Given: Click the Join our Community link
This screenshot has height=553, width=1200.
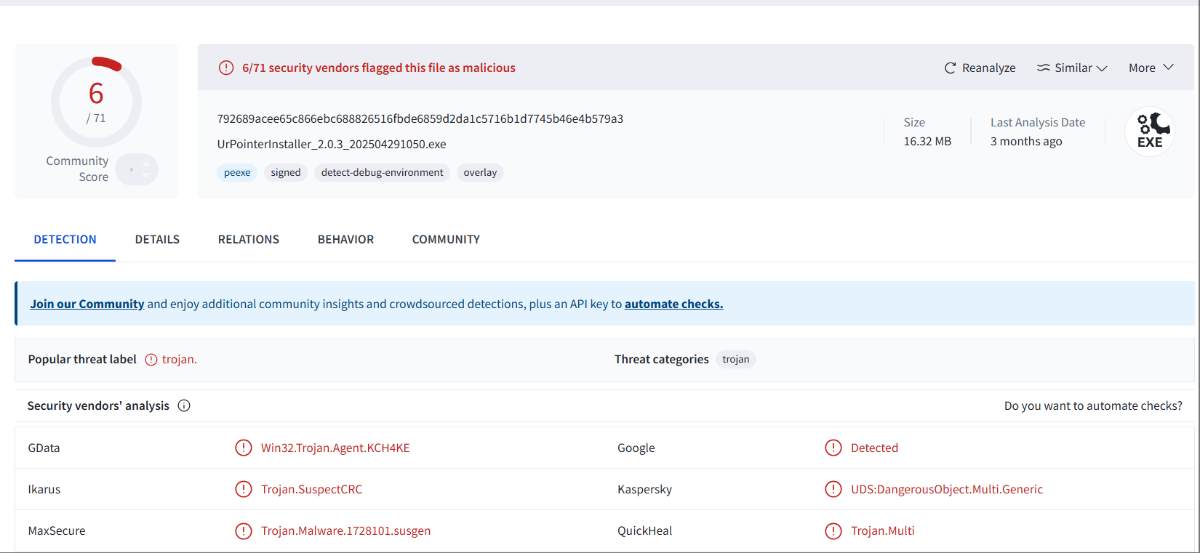Looking at the screenshot, I should coord(87,304).
